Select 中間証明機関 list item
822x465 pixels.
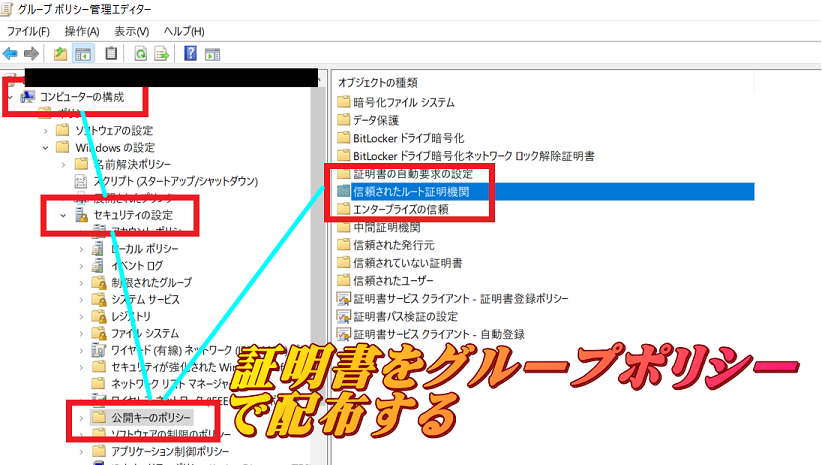tap(386, 227)
